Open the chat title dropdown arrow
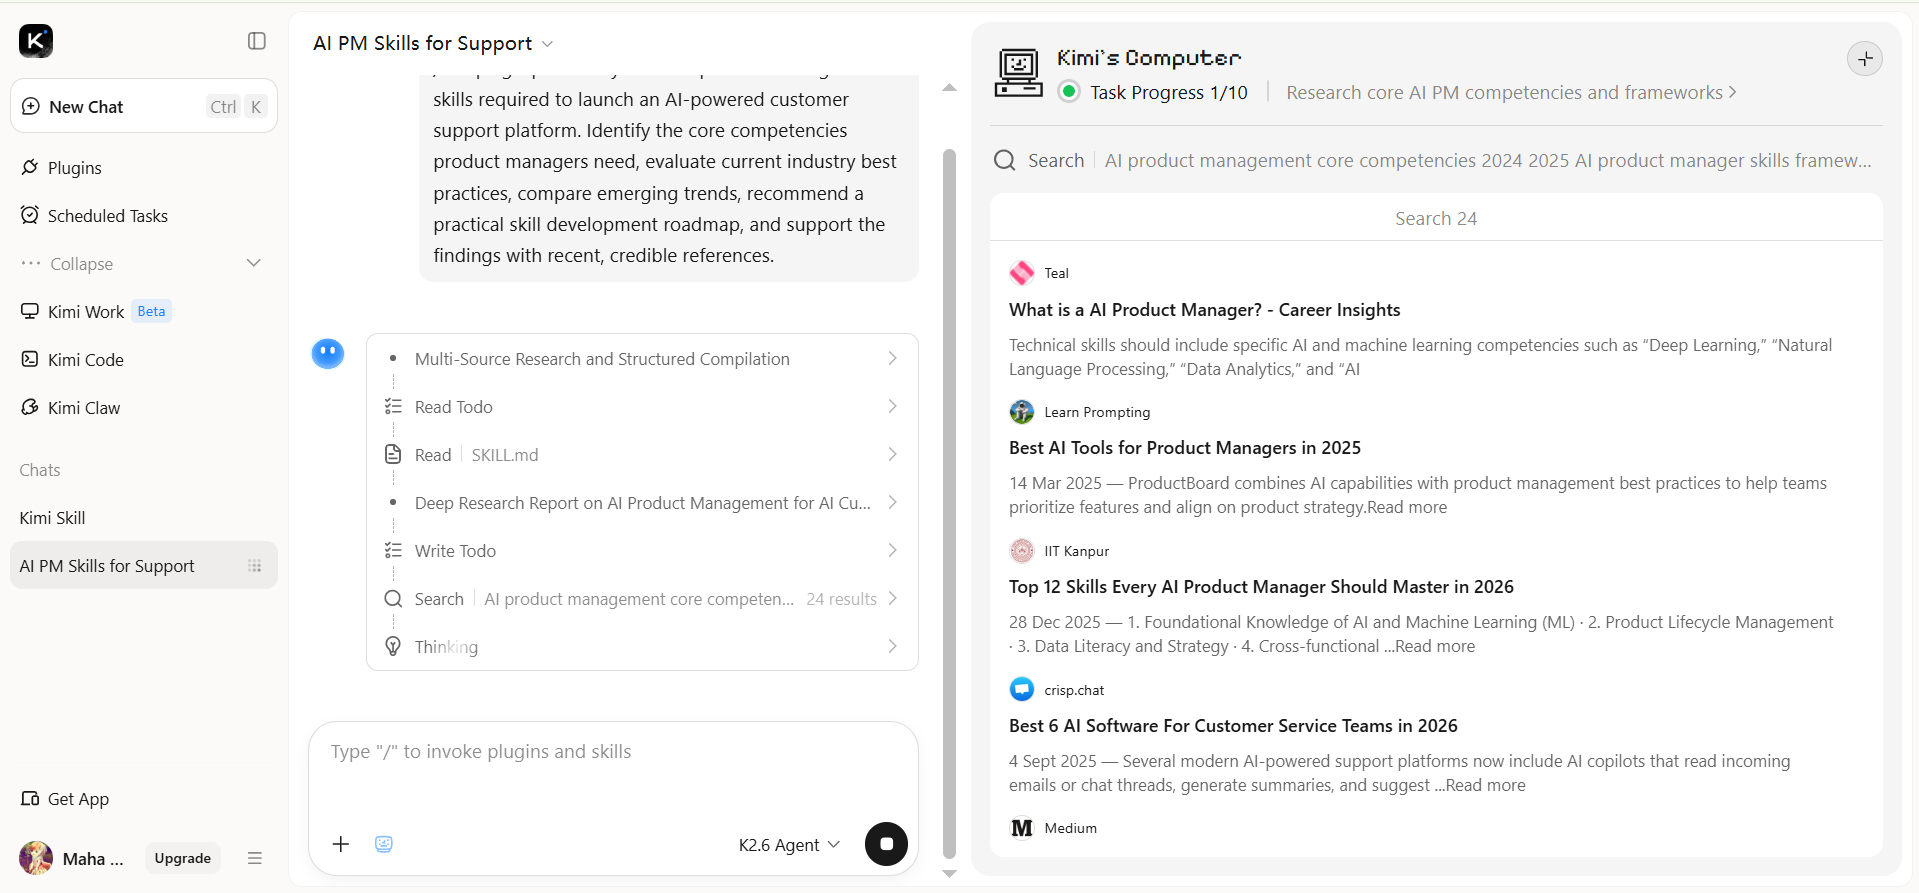 click(x=547, y=44)
